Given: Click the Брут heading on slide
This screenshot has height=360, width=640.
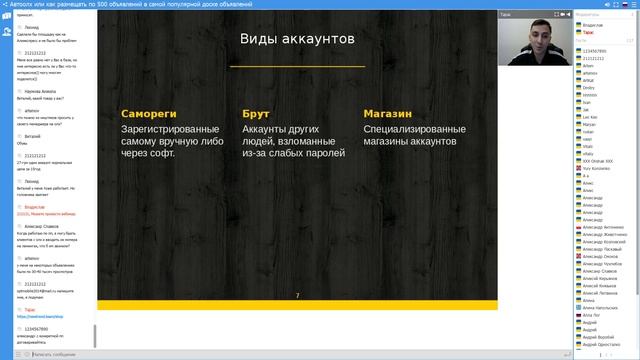Looking at the screenshot, I should click(256, 114).
